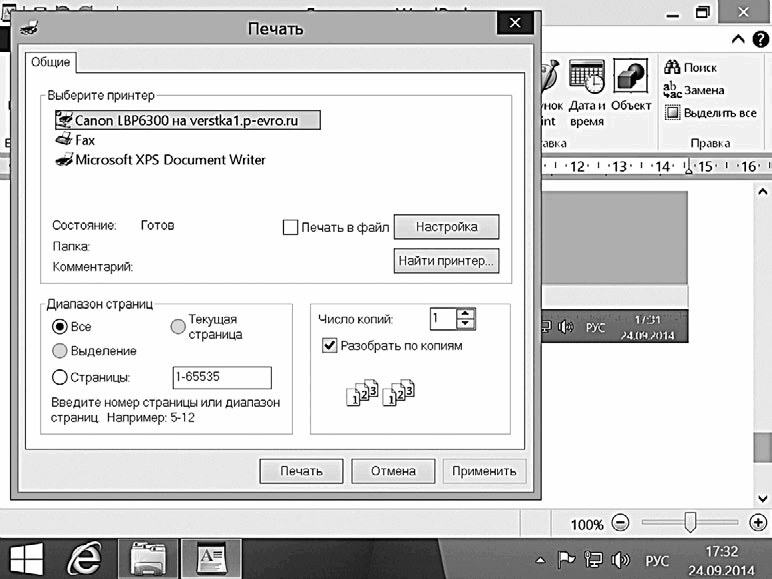This screenshot has width=772, height=579.
Task: Select Microsoft XPS Document Writer printer
Action: click(161, 160)
